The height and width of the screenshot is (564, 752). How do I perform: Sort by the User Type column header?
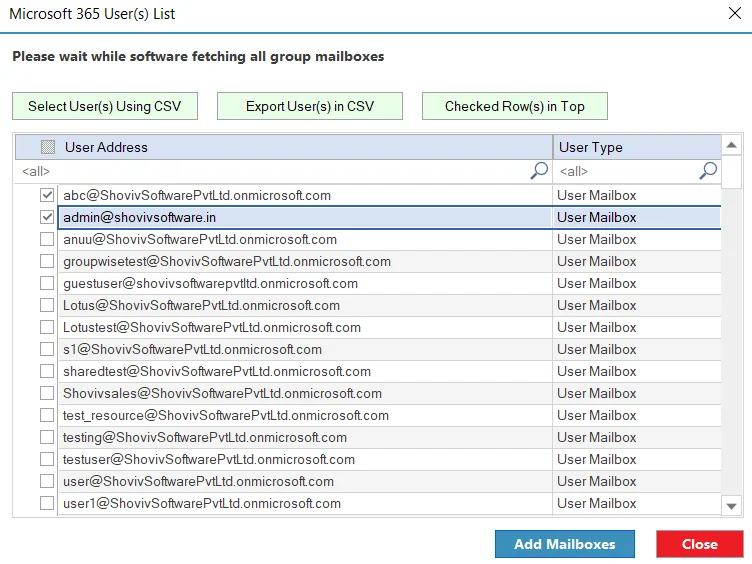click(637, 147)
